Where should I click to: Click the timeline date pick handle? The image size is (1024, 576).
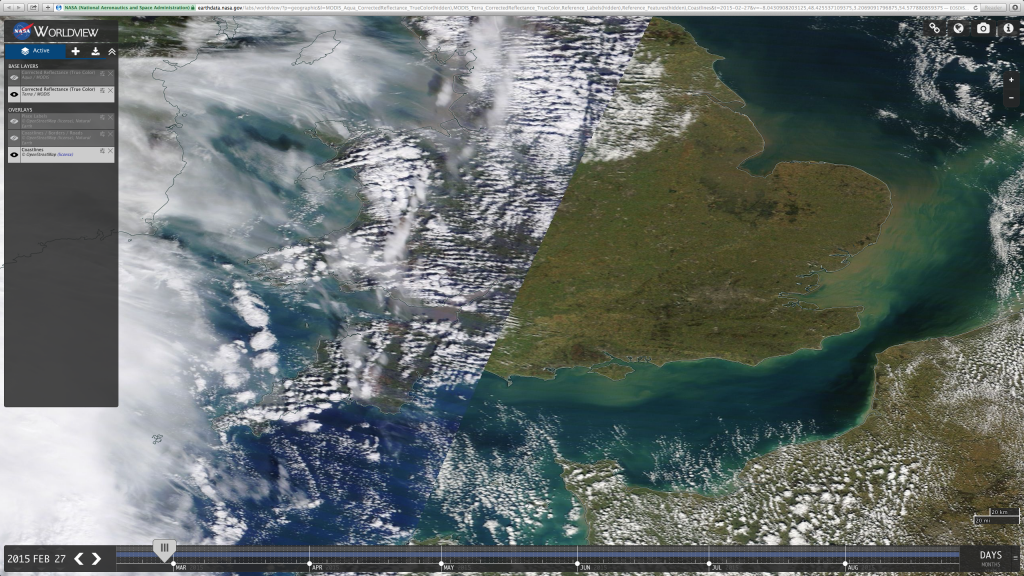coord(164,549)
